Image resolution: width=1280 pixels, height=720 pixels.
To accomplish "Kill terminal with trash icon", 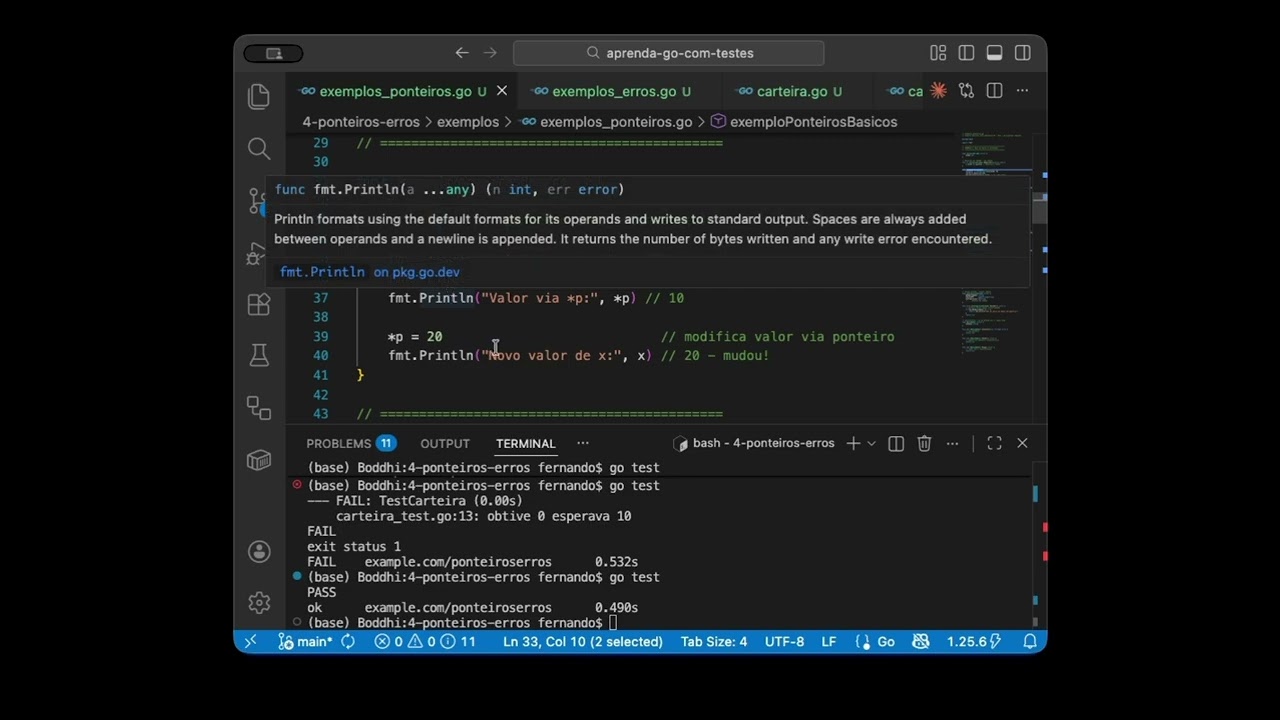I will point(924,443).
